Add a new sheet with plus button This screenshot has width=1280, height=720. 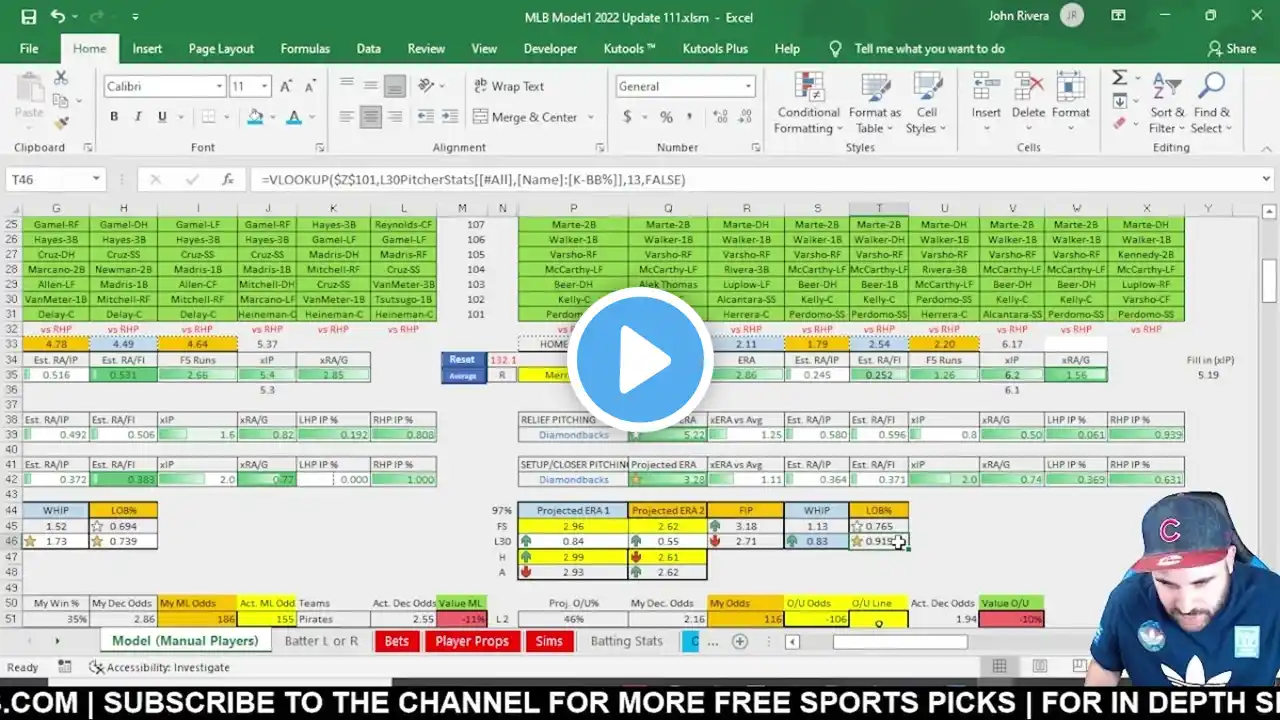coord(740,642)
